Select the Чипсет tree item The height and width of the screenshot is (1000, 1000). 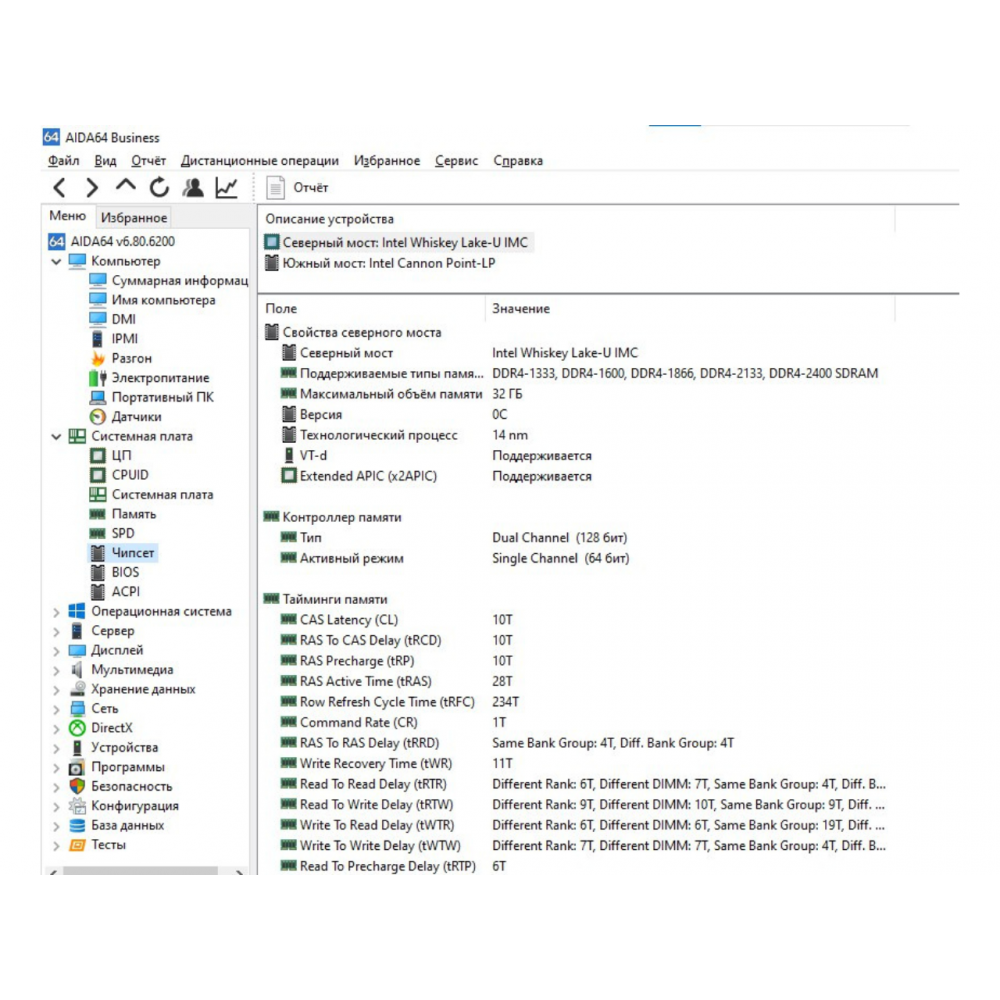[x=122, y=553]
